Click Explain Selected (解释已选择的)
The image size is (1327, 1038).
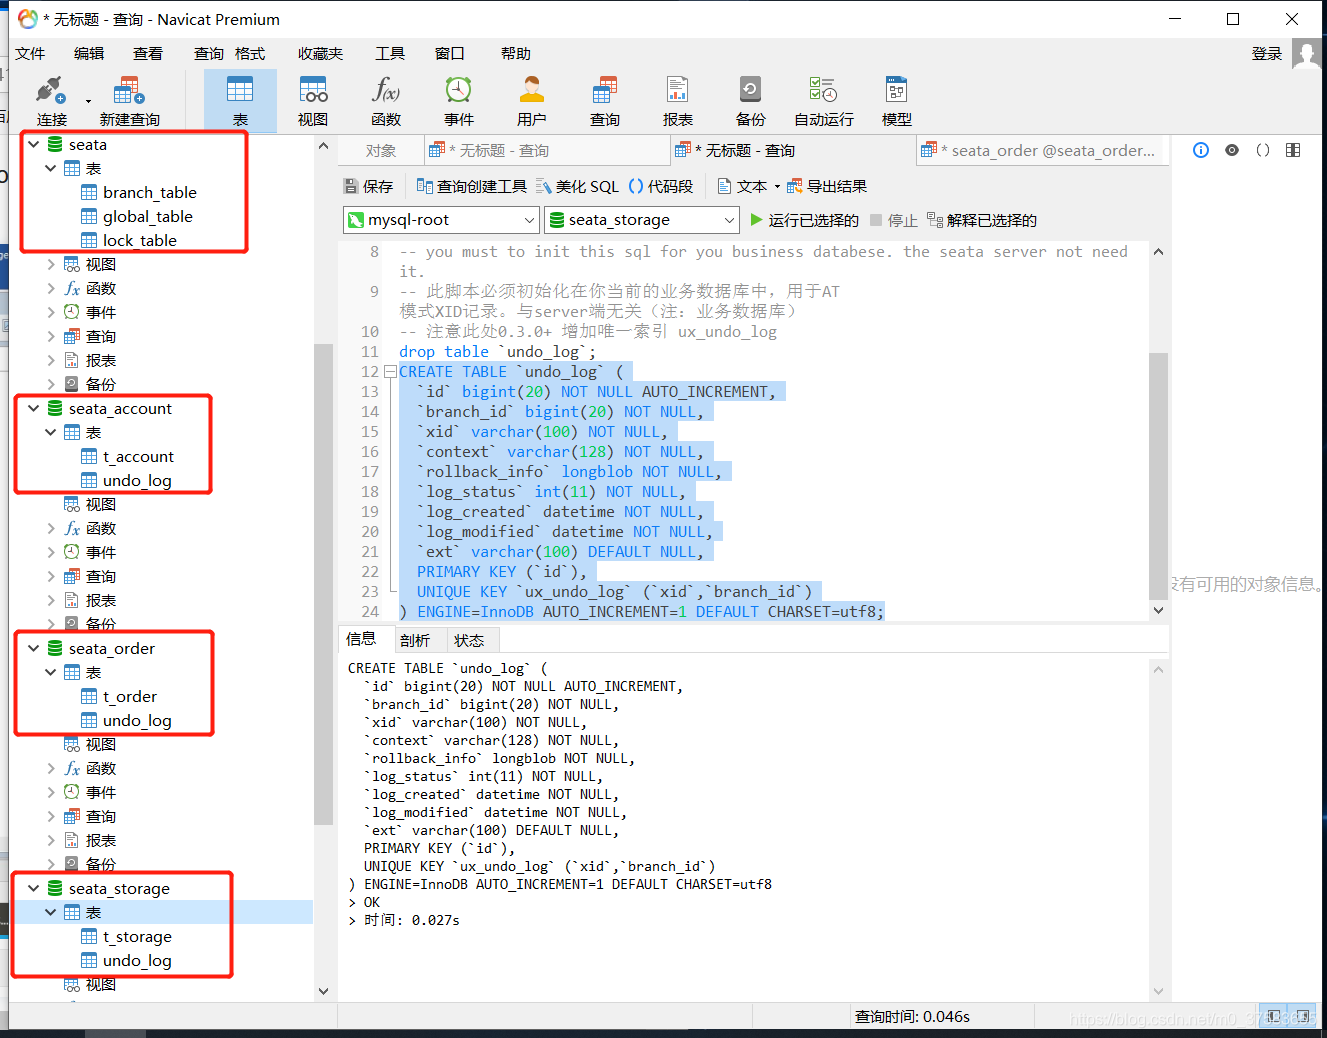click(982, 220)
